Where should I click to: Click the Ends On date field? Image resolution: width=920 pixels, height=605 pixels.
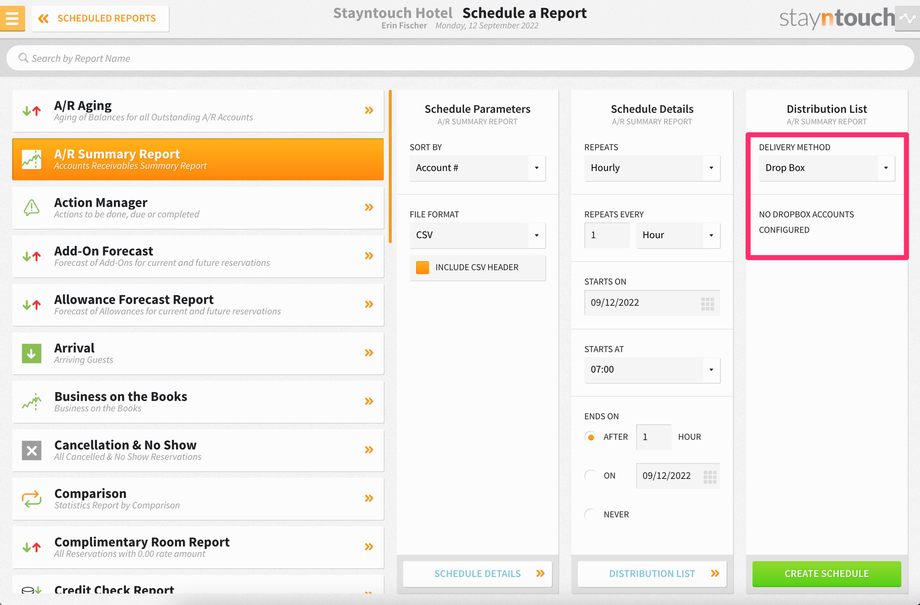coord(678,476)
